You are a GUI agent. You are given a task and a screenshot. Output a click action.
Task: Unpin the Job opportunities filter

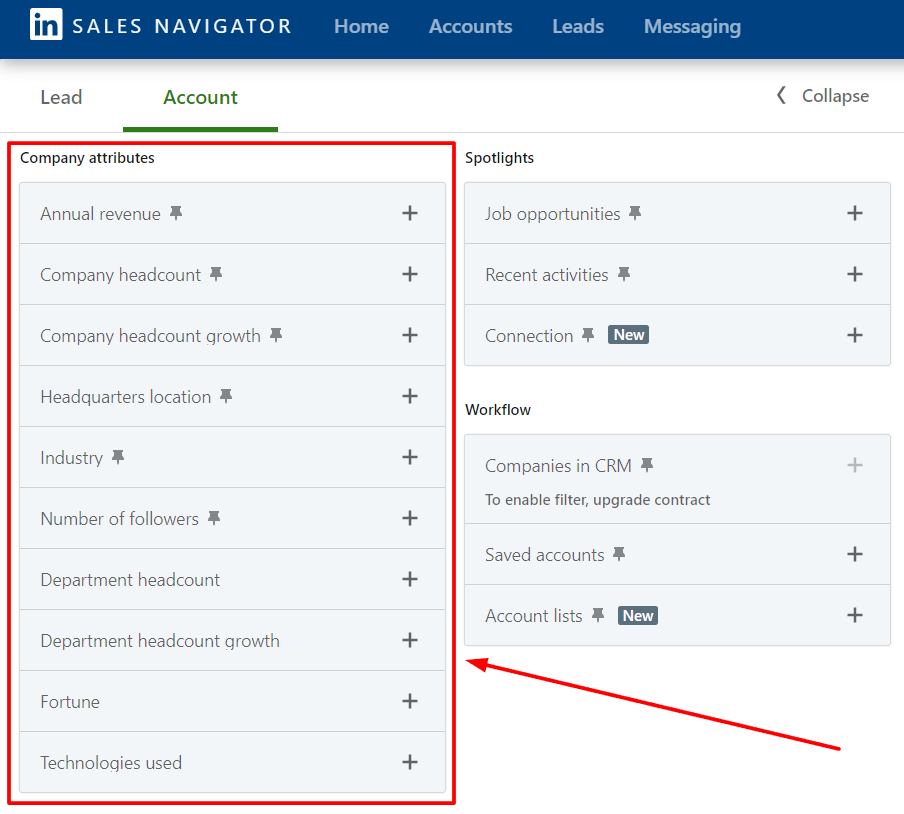tap(635, 213)
